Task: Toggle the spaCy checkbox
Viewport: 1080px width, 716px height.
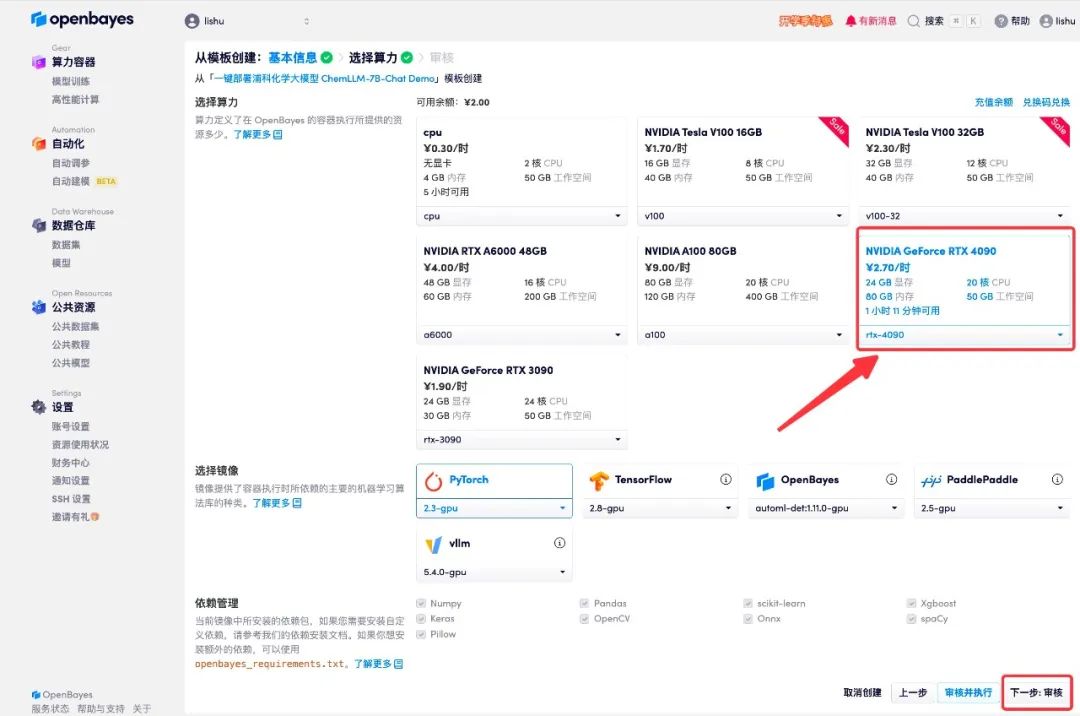Action: pos(911,618)
